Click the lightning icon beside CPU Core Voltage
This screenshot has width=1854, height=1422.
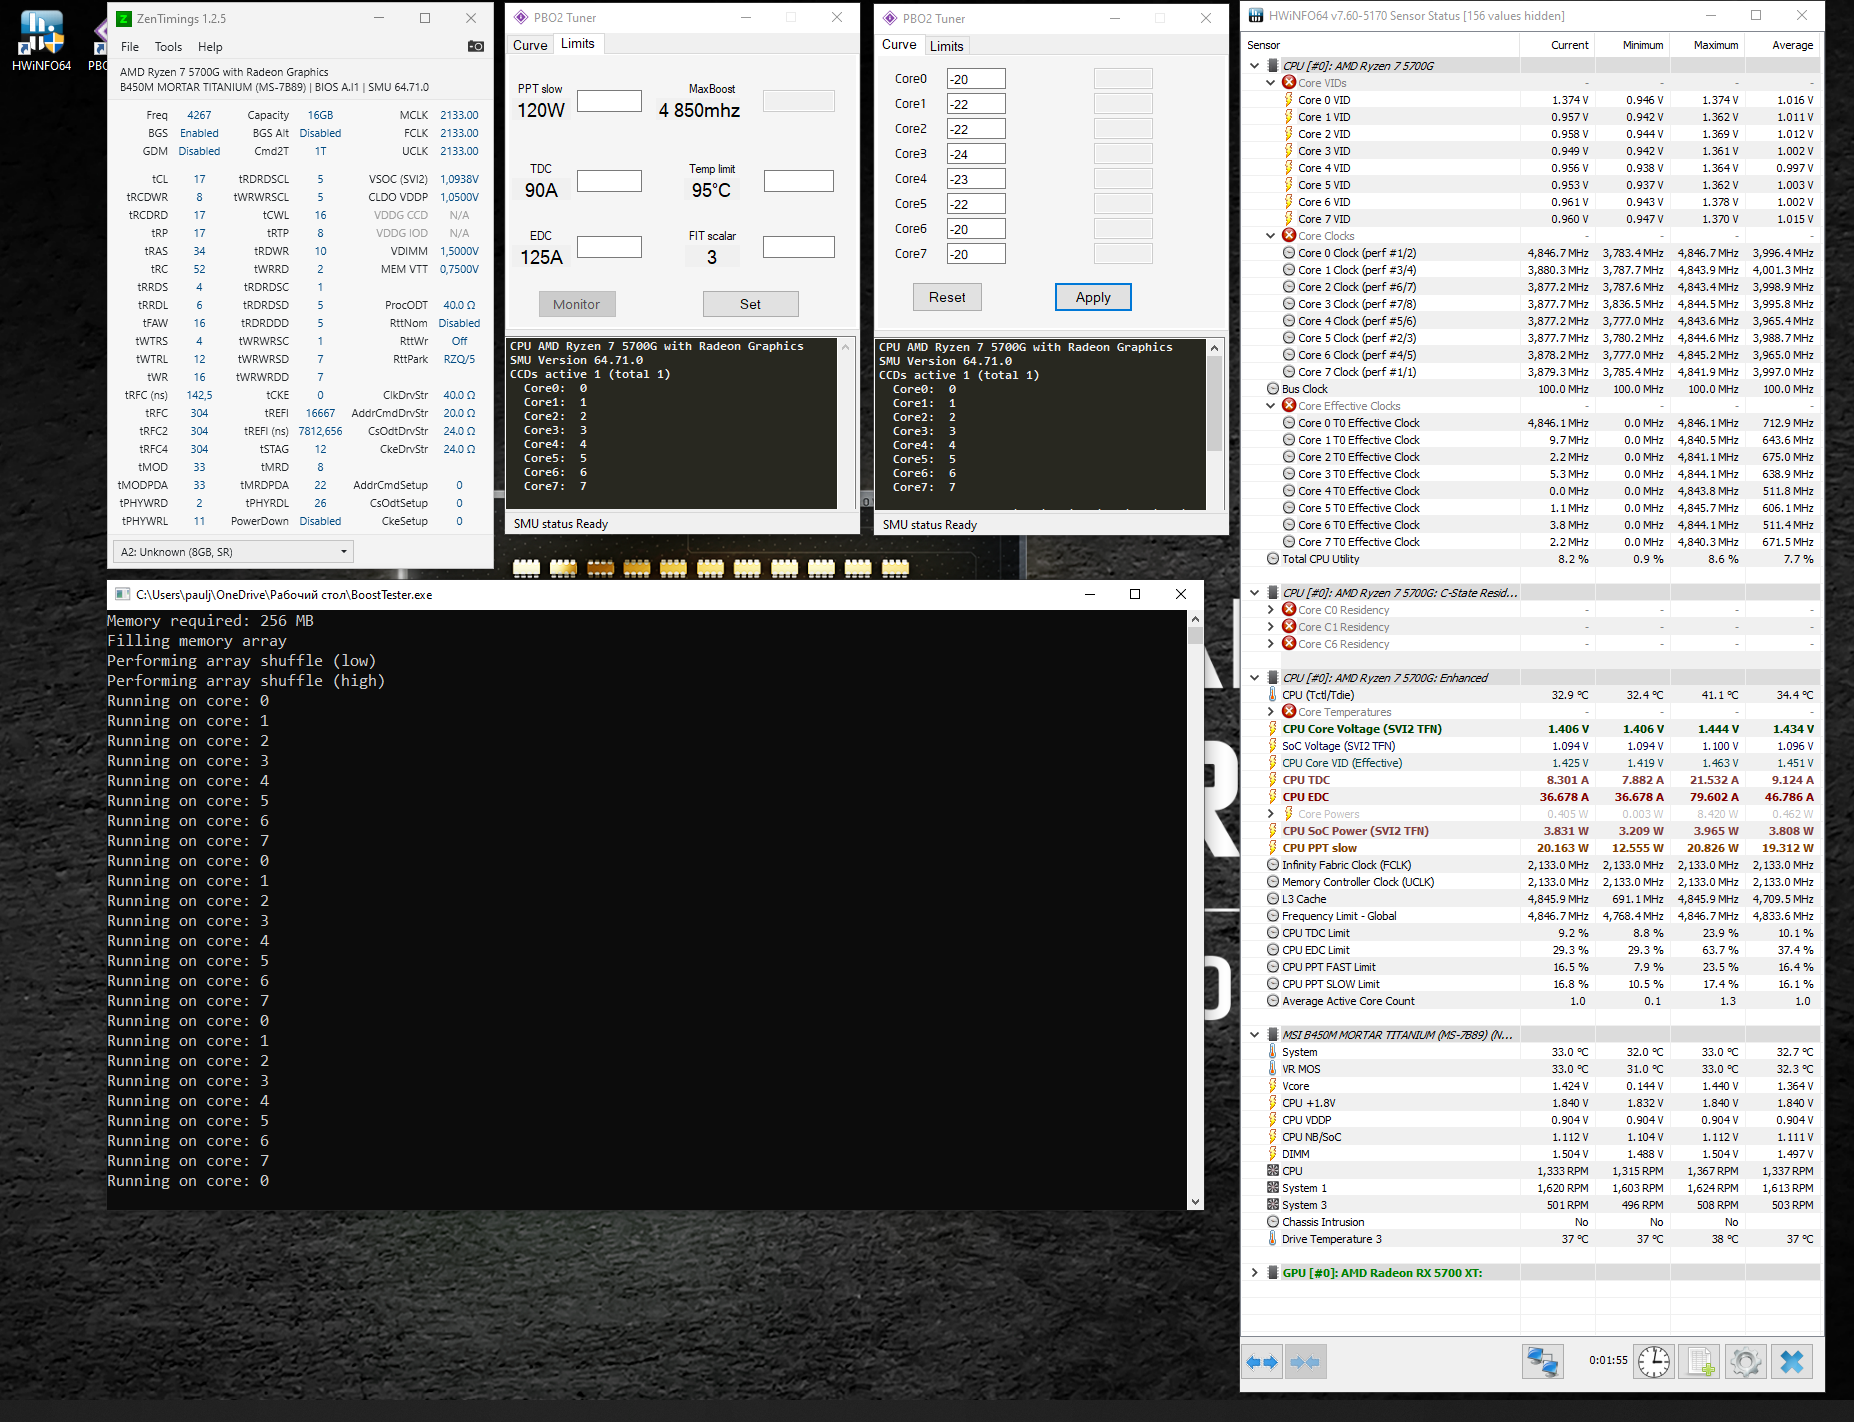(1273, 729)
